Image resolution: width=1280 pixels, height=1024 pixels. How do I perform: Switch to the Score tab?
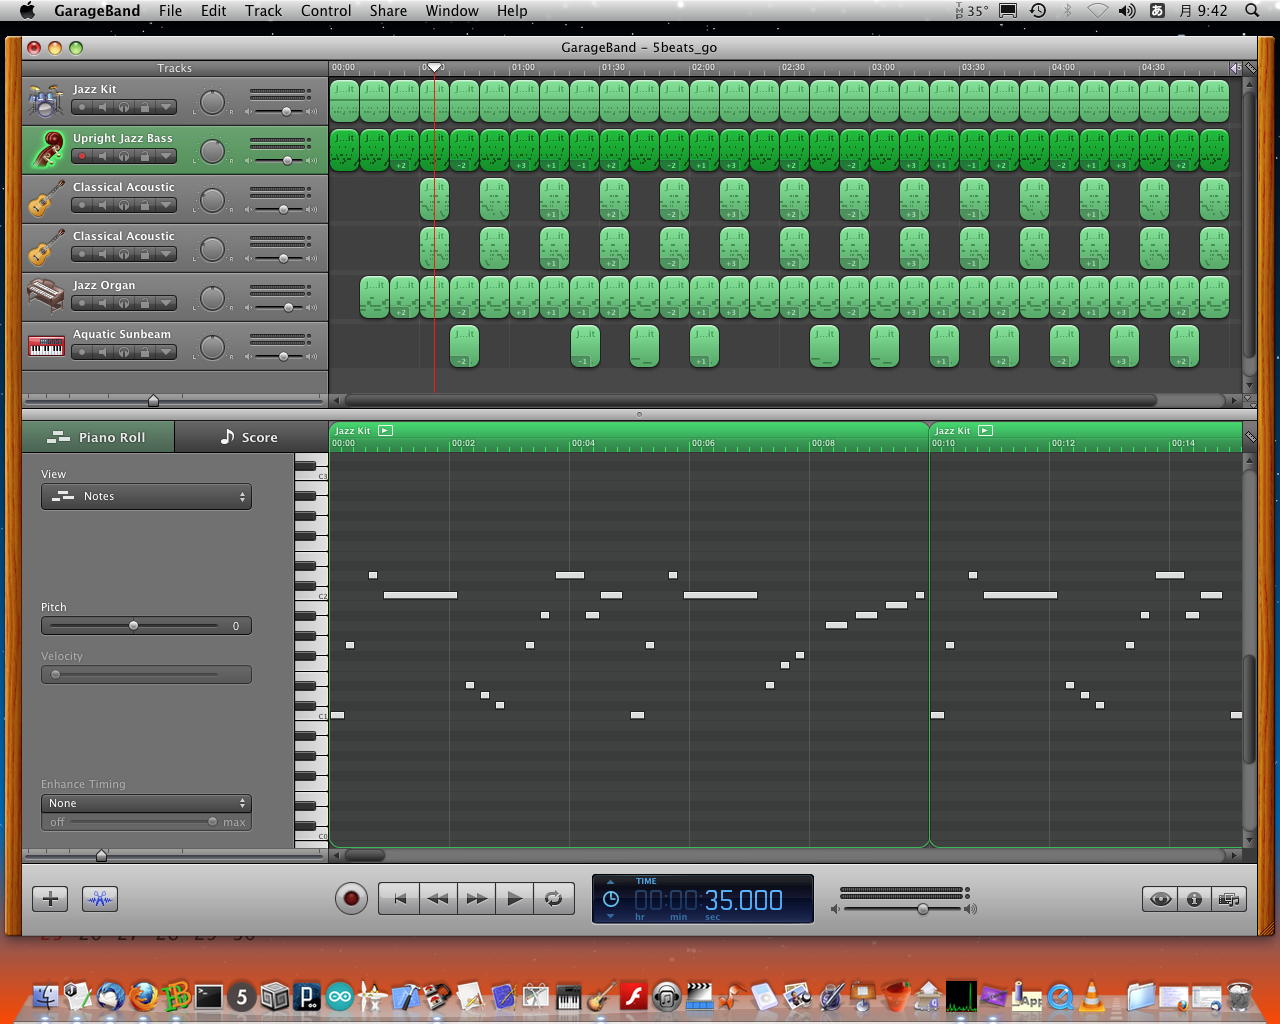coord(249,437)
